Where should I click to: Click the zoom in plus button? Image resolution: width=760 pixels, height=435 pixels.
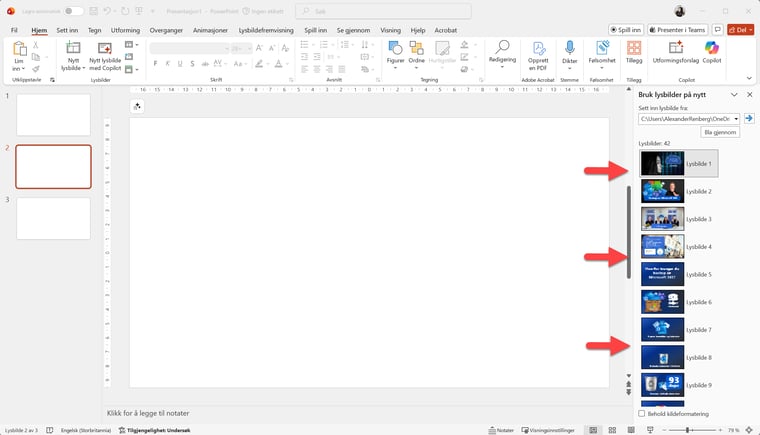[720, 430]
